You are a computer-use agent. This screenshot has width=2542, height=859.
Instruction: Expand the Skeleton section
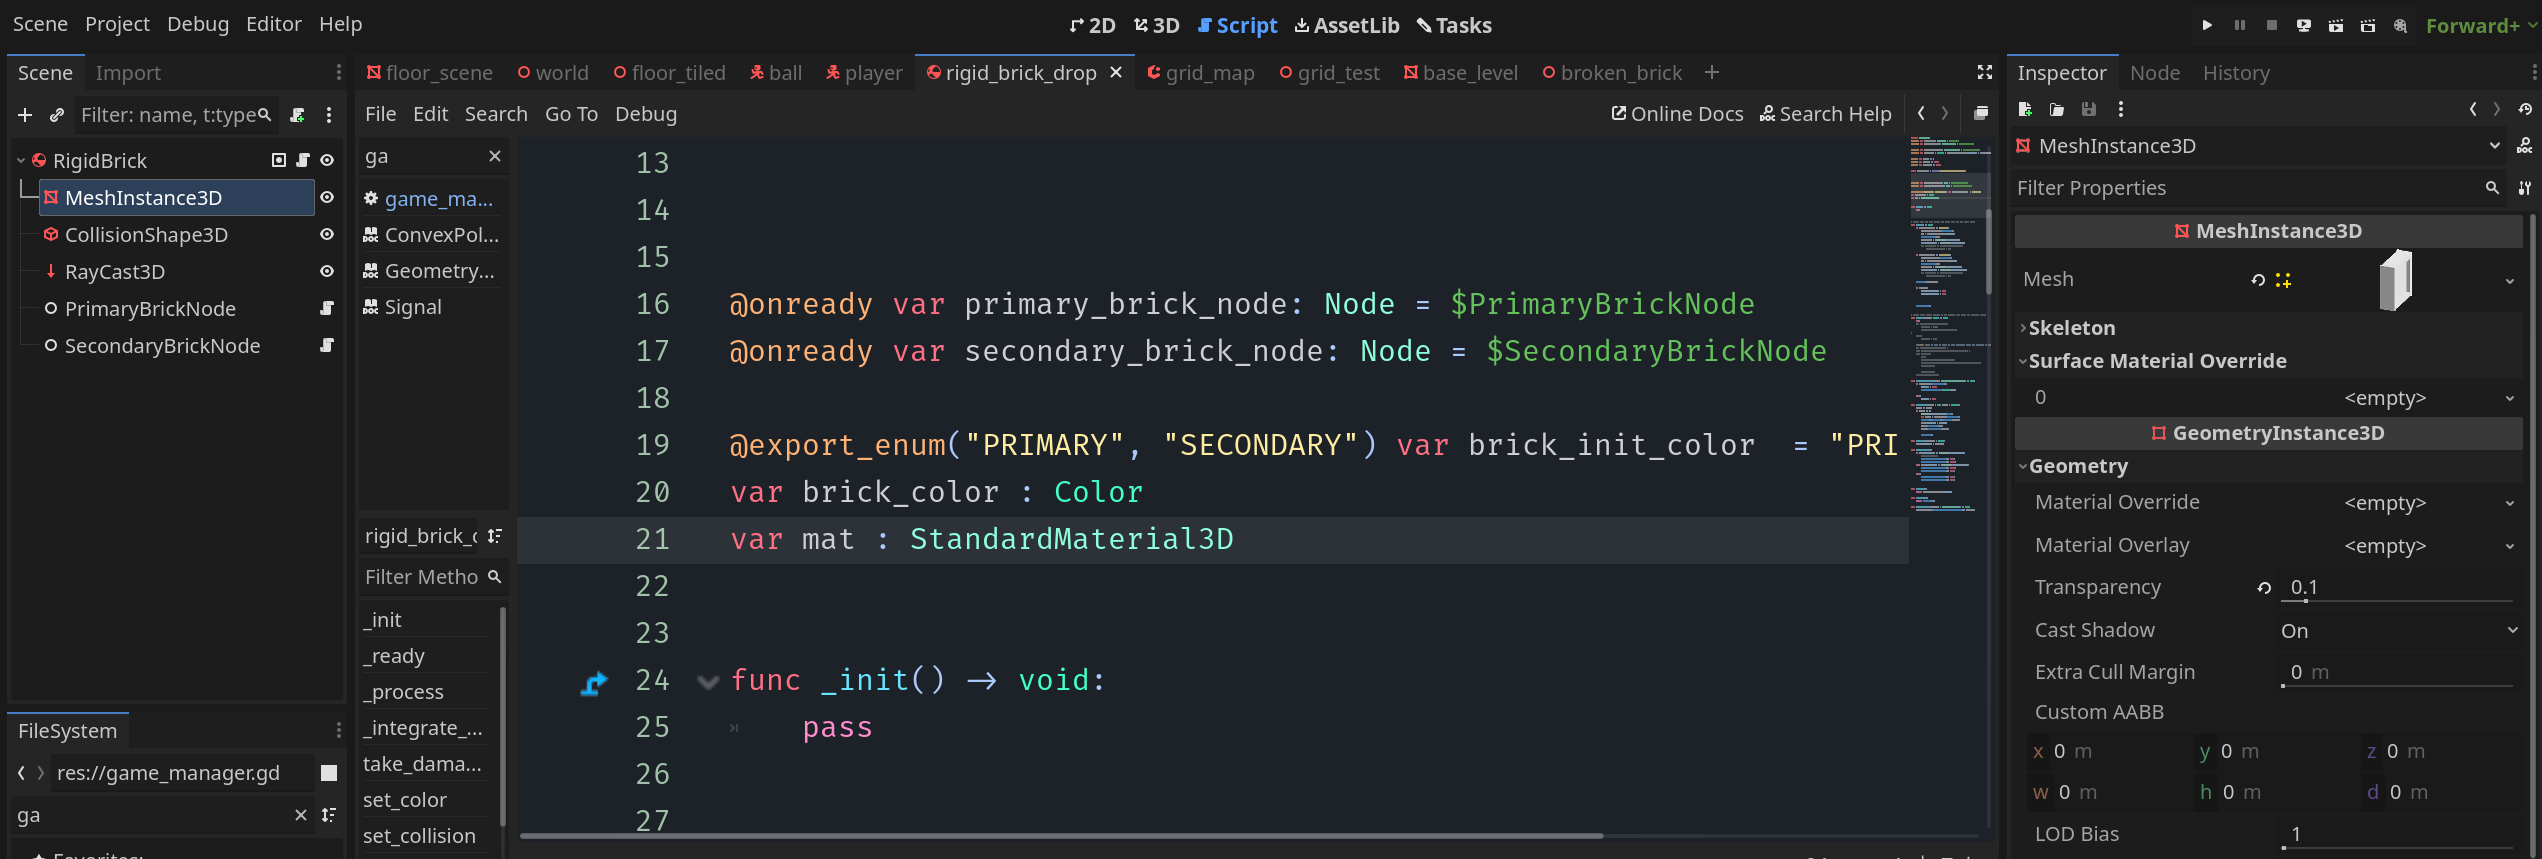[x=2268, y=328]
